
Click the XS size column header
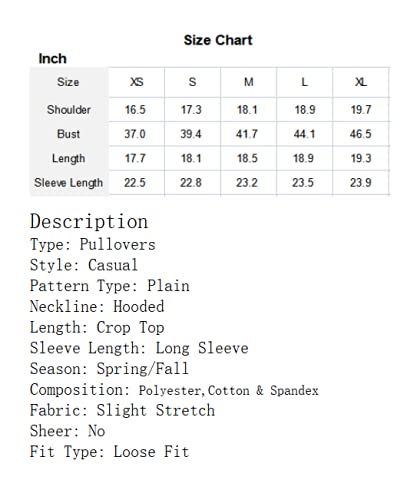(136, 82)
